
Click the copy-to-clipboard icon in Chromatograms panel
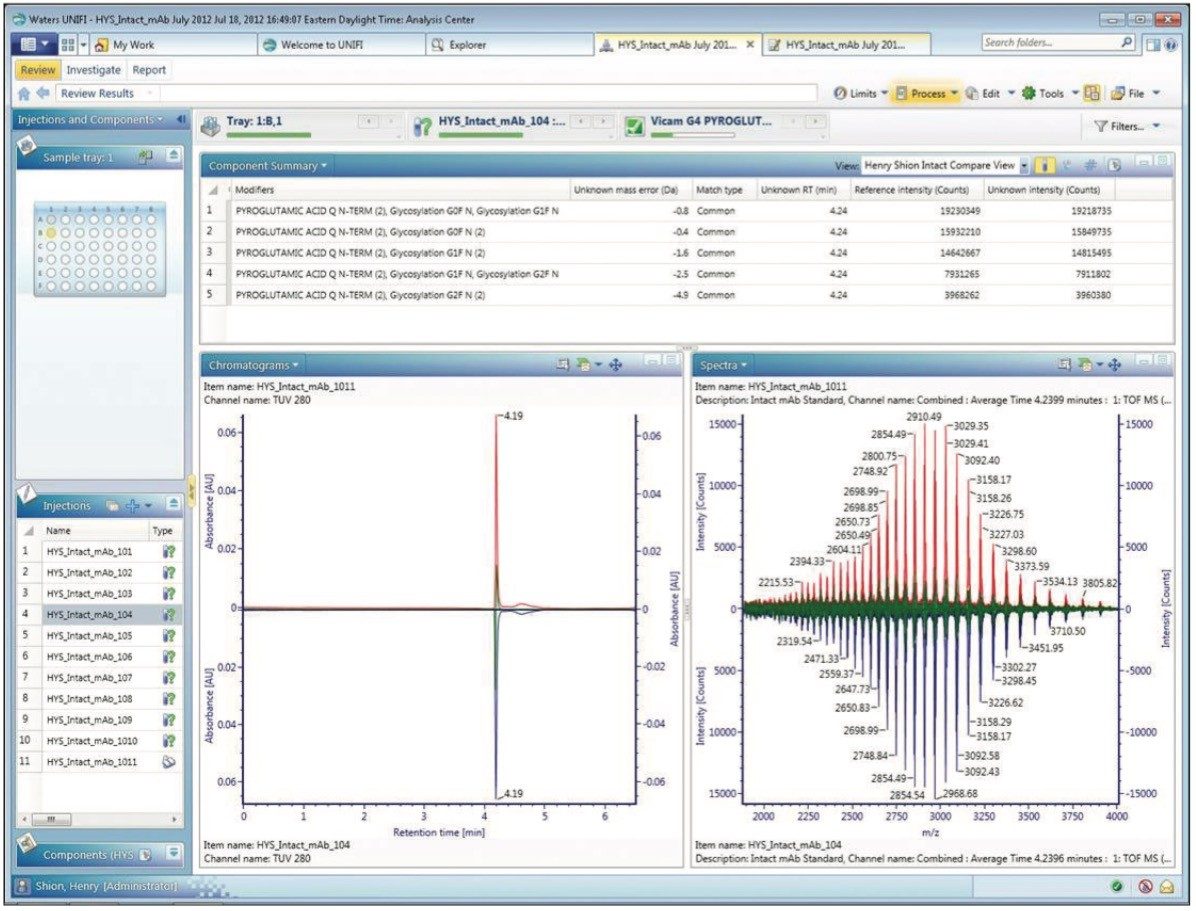(561, 365)
